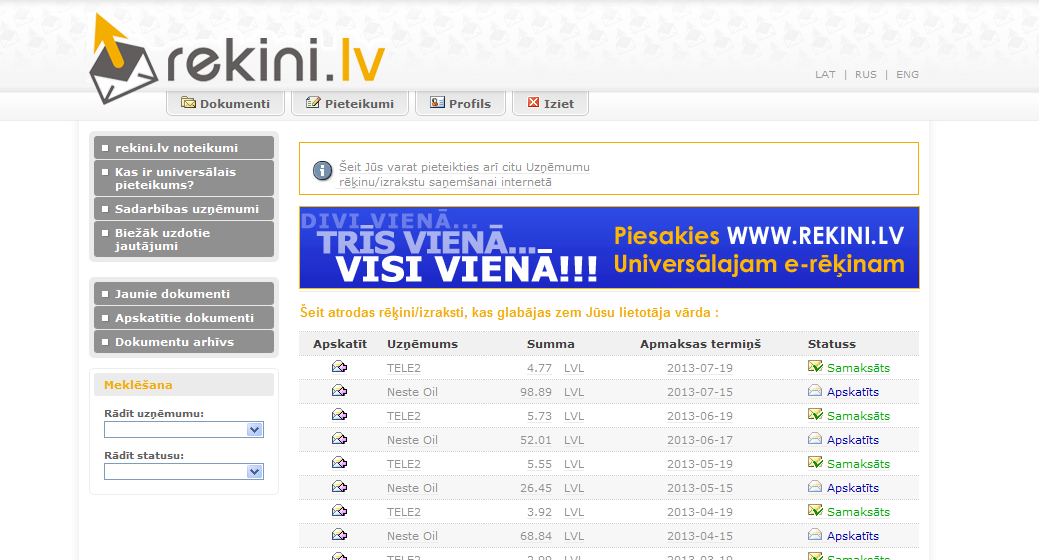Click the Statuss column header
The height and width of the screenshot is (560, 1039).
coord(832,344)
